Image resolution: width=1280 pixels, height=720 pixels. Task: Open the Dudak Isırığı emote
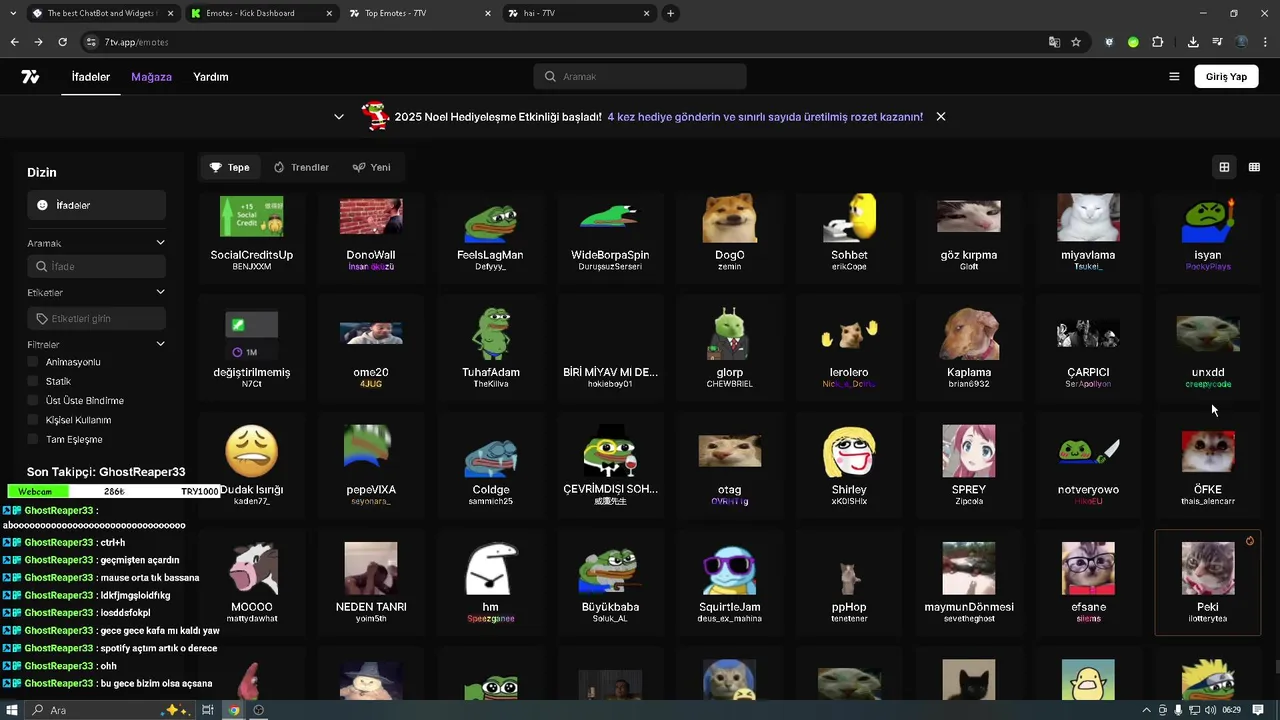[252, 466]
